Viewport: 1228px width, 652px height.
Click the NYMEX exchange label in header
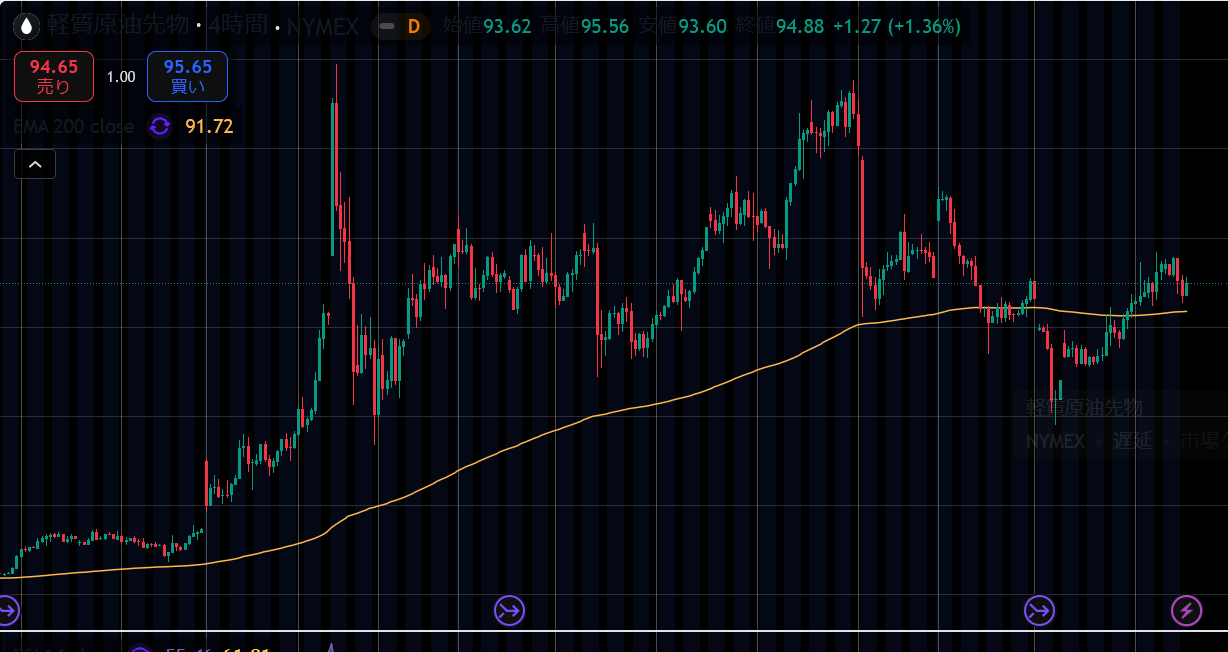[322, 26]
